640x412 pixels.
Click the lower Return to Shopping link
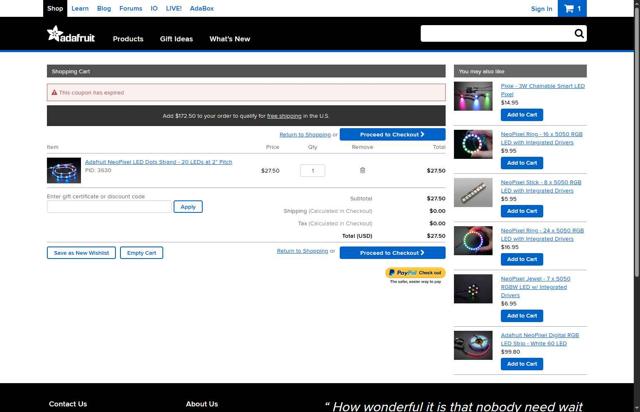[302, 251]
